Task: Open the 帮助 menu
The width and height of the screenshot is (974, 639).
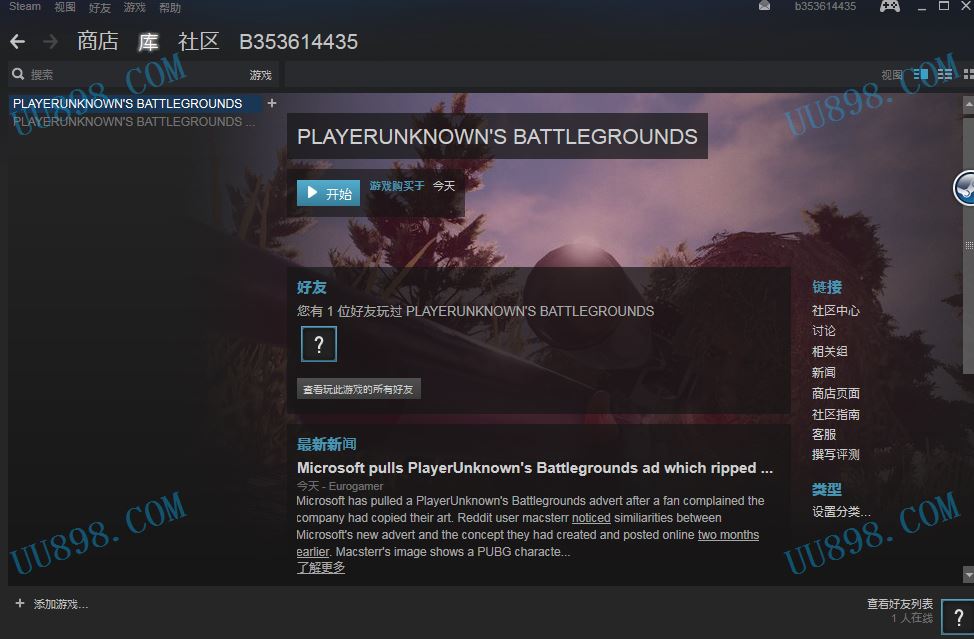Action: (x=170, y=7)
